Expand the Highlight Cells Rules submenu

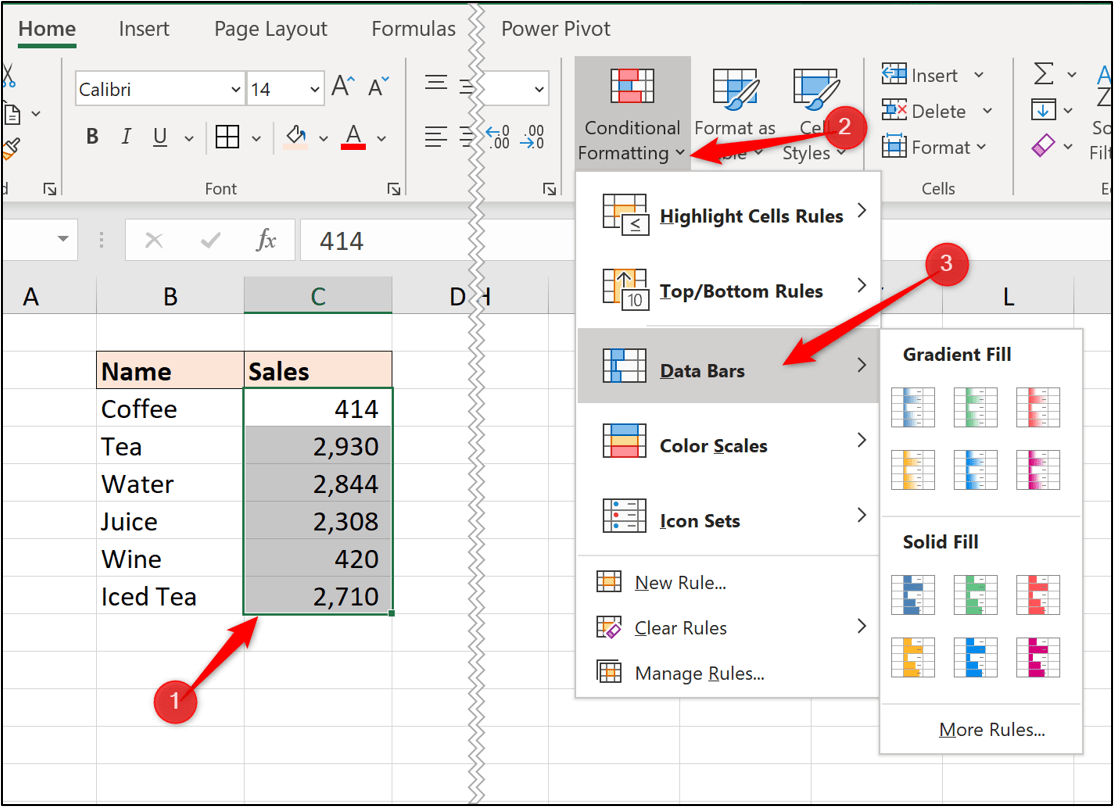751,215
